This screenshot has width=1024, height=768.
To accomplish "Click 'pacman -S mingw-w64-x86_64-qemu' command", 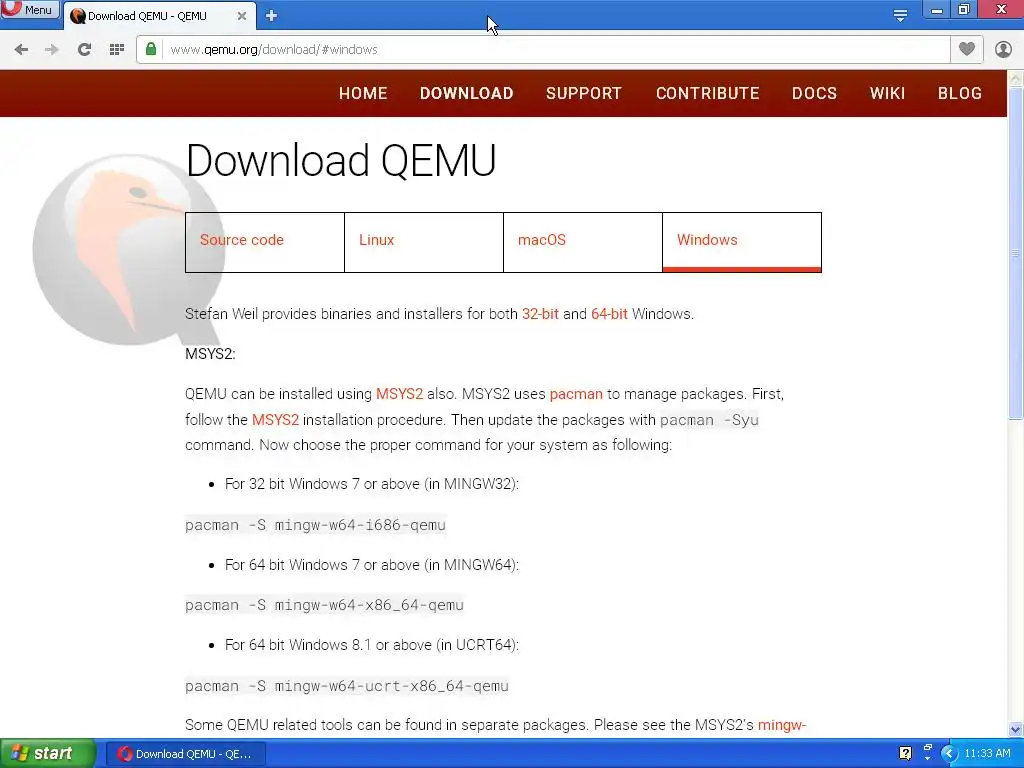I will [325, 605].
